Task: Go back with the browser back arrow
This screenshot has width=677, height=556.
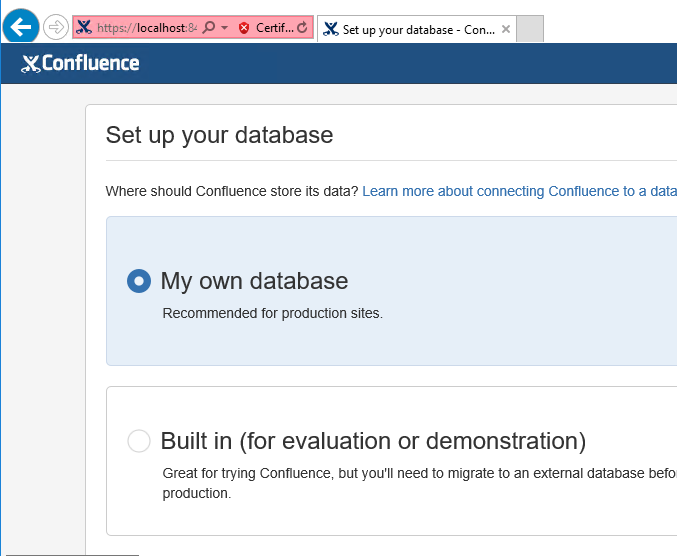Action: click(21, 27)
